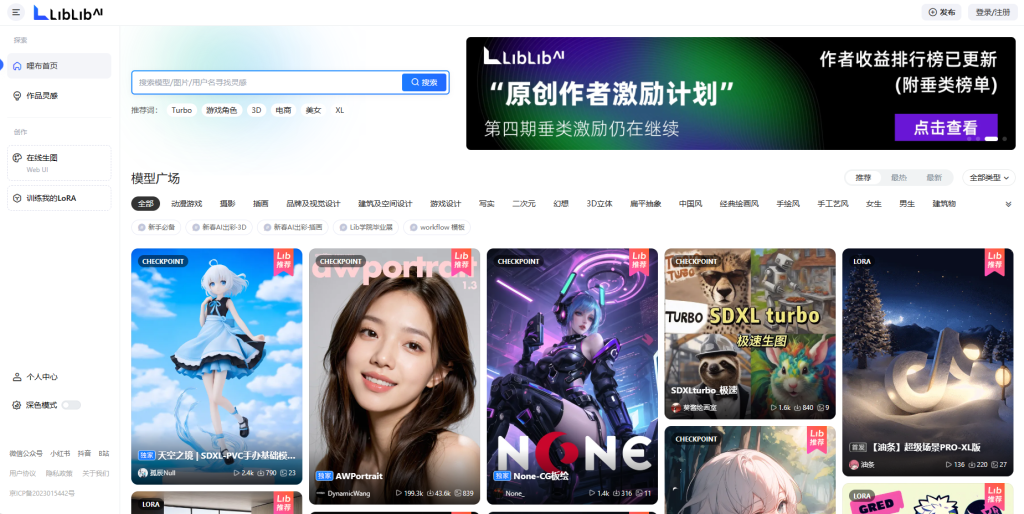Open the 【油条】超级场景PRO-XL版 model card
The width and height of the screenshot is (1024, 514).
927,362
